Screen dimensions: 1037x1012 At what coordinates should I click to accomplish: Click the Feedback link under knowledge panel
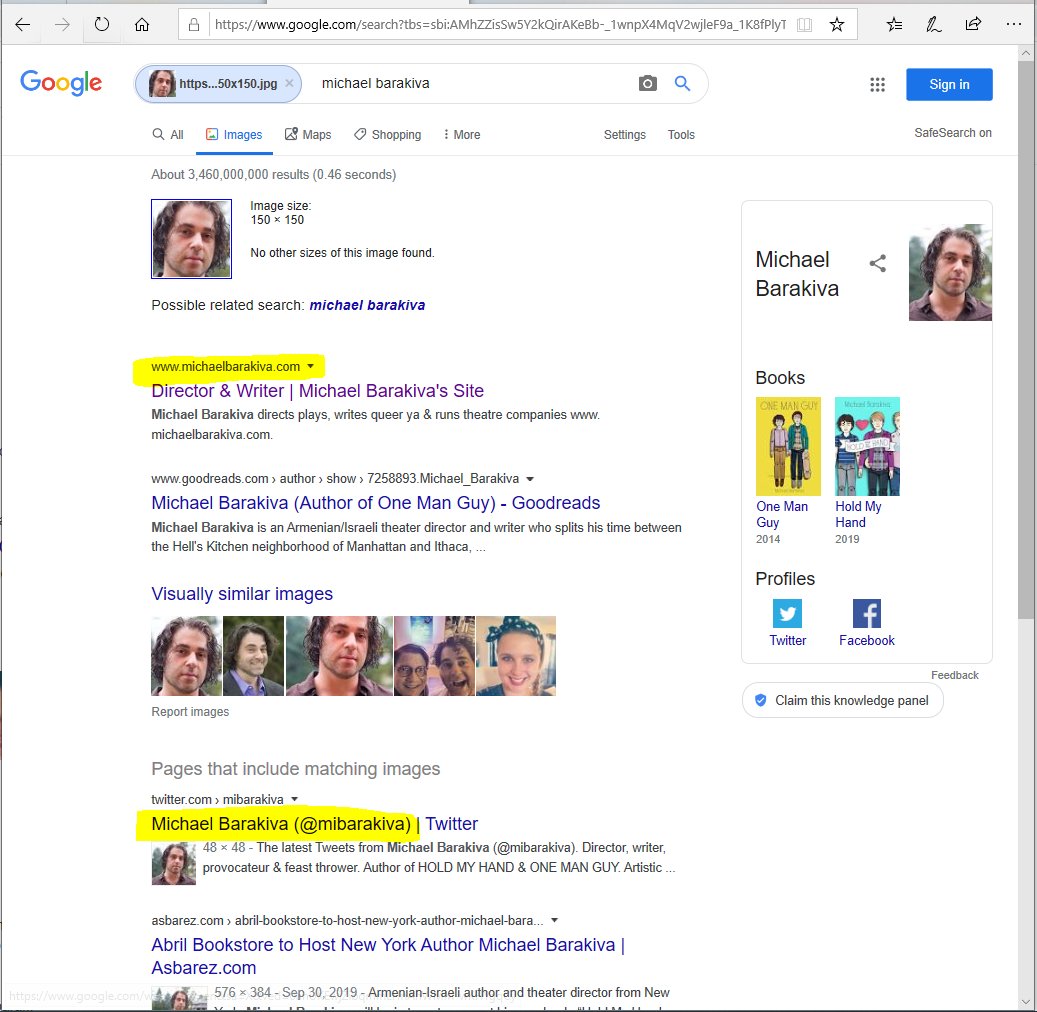tap(954, 675)
